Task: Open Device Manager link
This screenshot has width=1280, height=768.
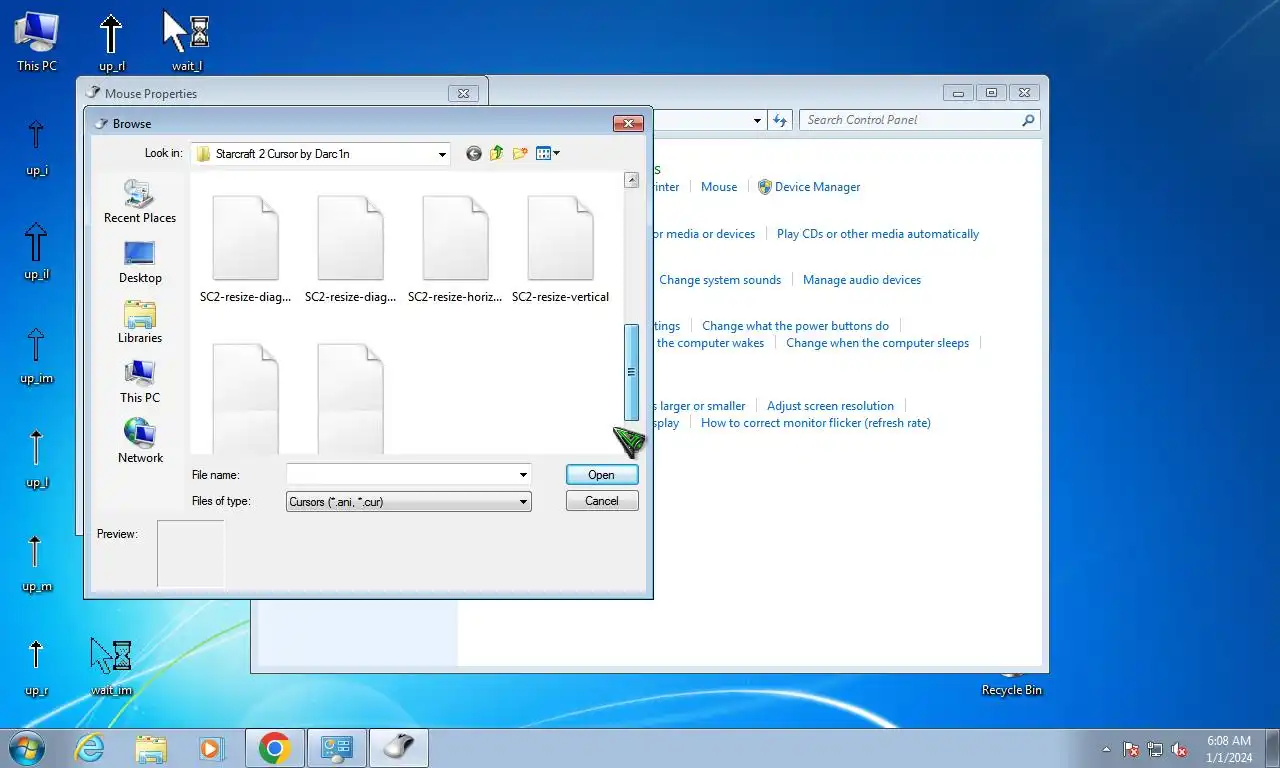Action: pyautogui.click(x=817, y=187)
